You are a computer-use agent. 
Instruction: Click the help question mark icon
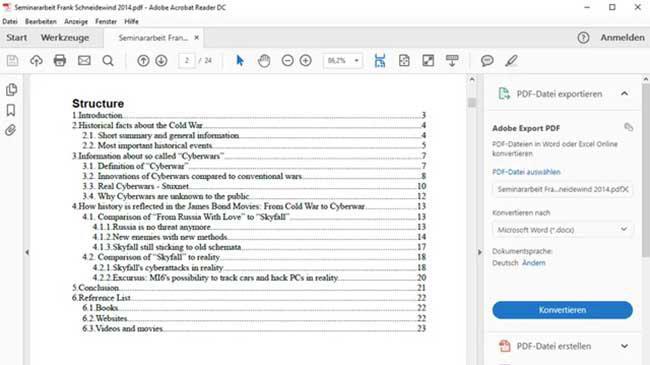583,38
